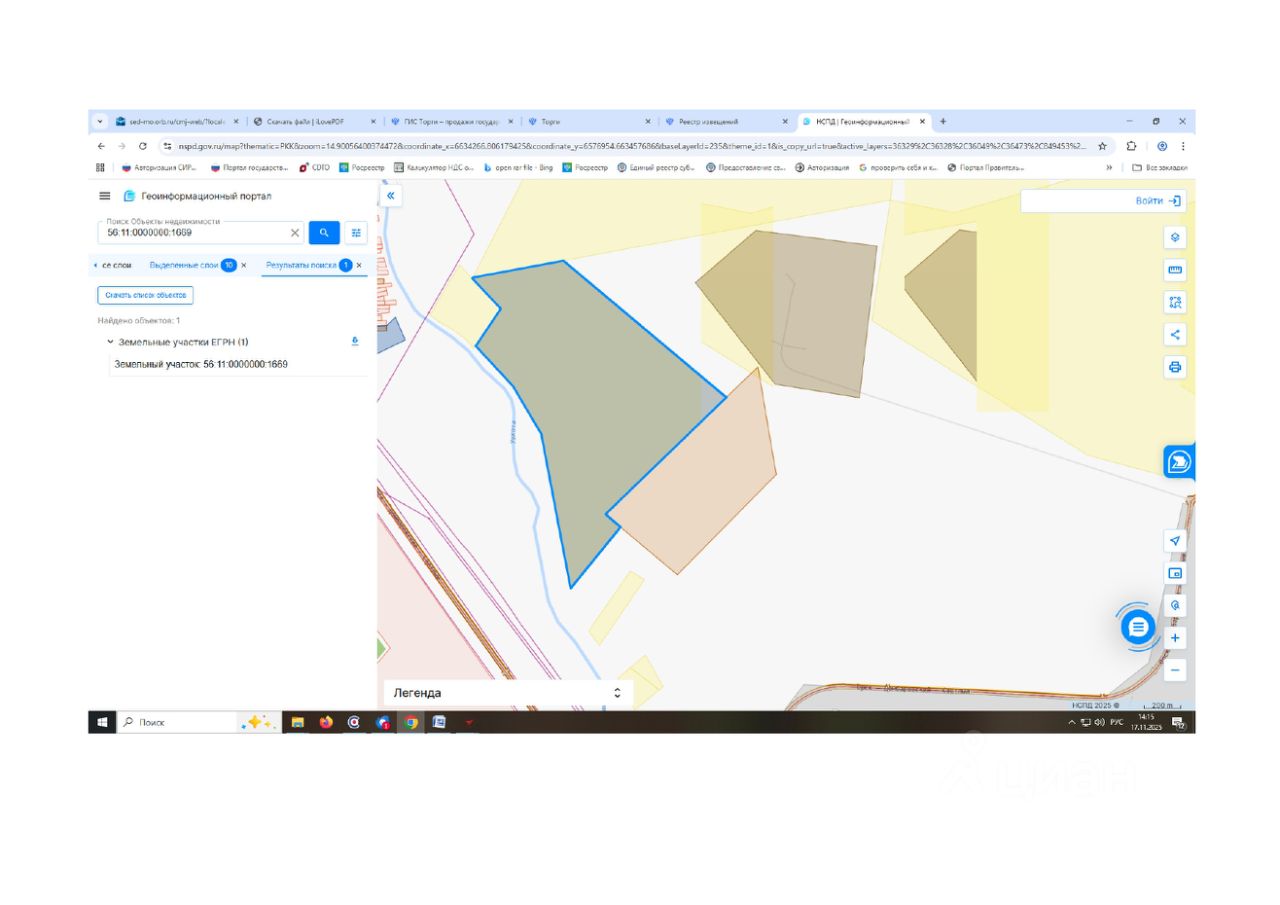1280x905 pixels.
Task: Open the map layers tool
Action: (x=1175, y=238)
